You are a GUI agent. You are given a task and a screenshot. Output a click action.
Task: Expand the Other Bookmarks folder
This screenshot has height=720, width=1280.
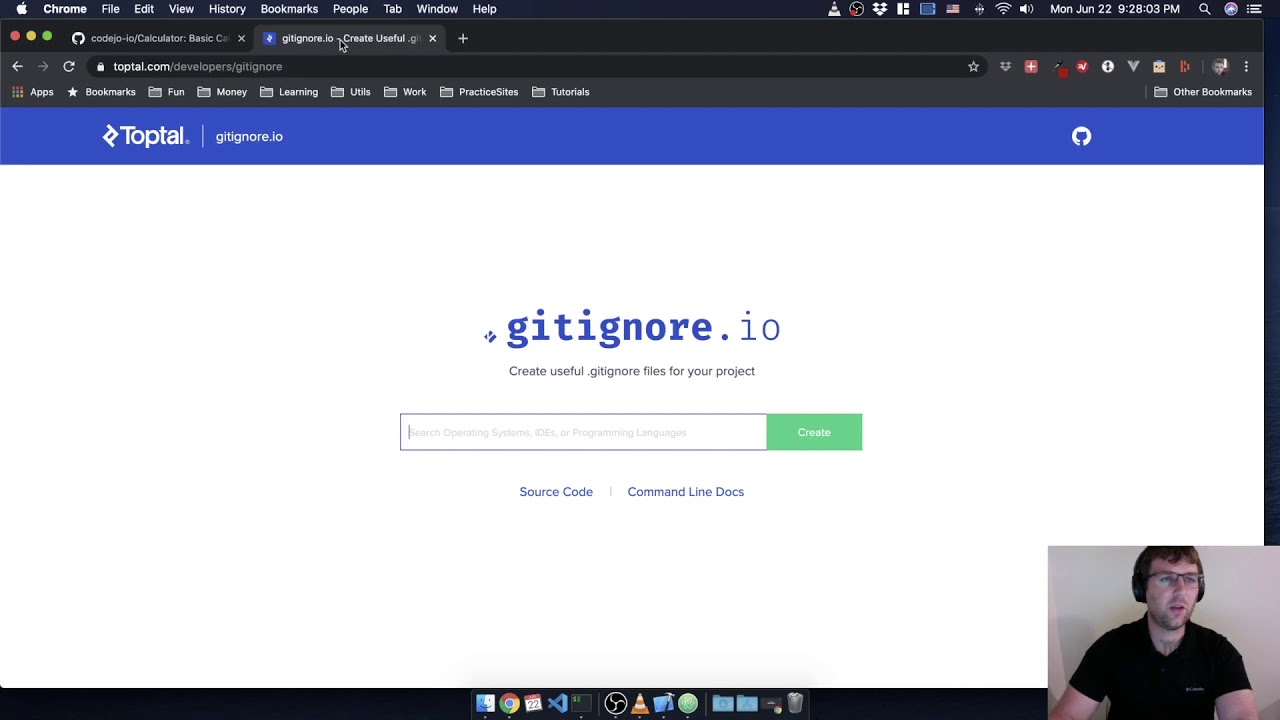click(x=1203, y=92)
